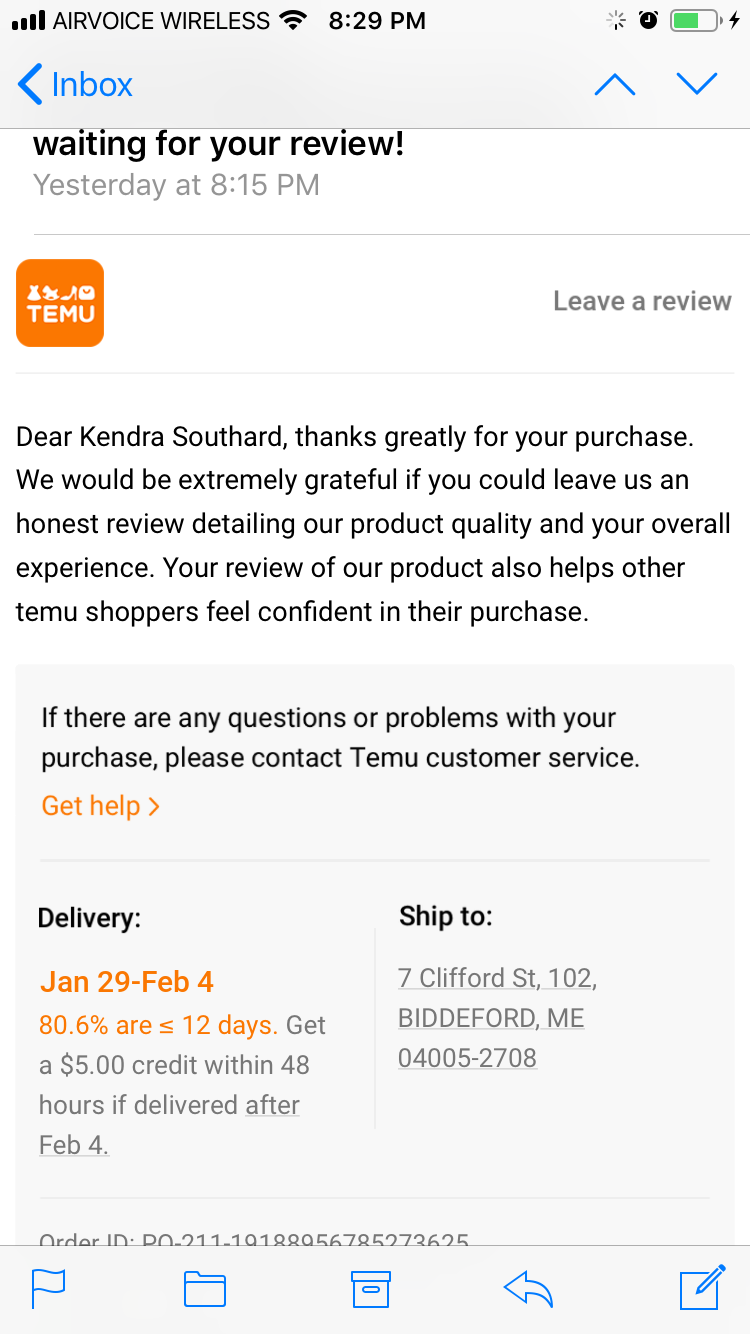Compose a new message with pencil icon
This screenshot has width=750, height=1334.
[702, 1286]
